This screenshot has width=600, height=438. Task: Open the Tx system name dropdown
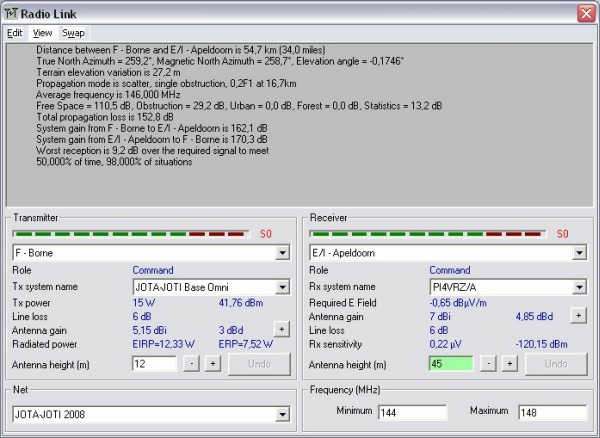click(x=282, y=287)
